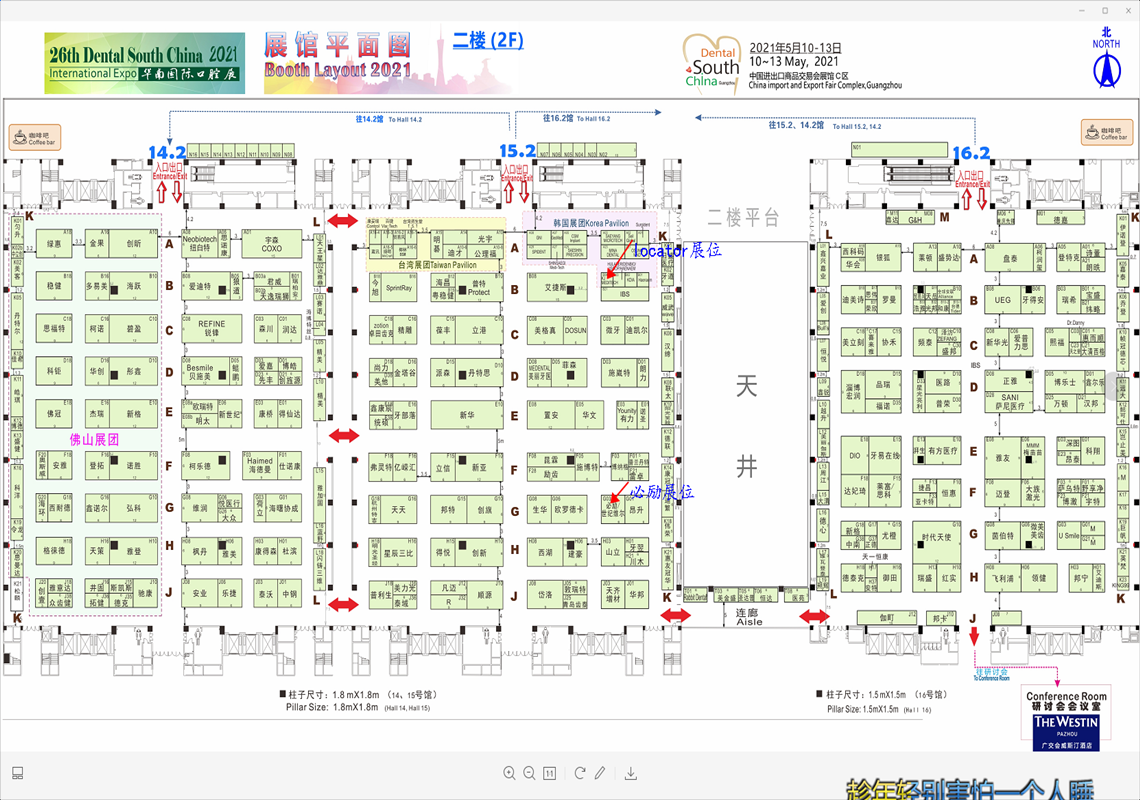Close the image viewer window
The height and width of the screenshot is (800, 1140).
[x=1127, y=10]
